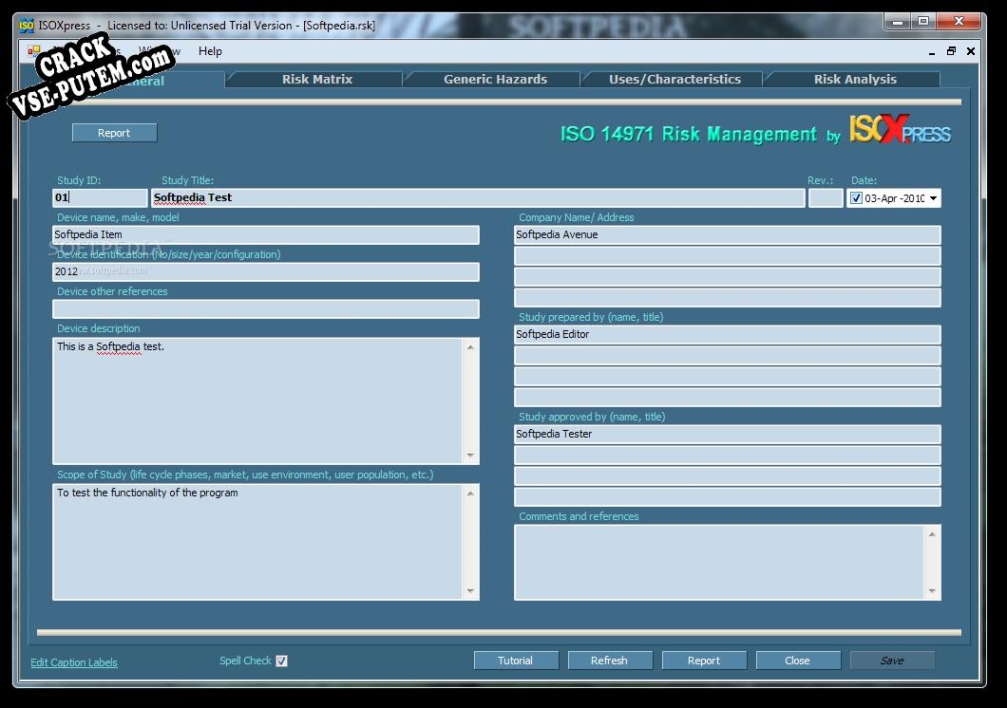This screenshot has width=1007, height=708.
Task: Open the Help menu
Action: click(x=210, y=51)
